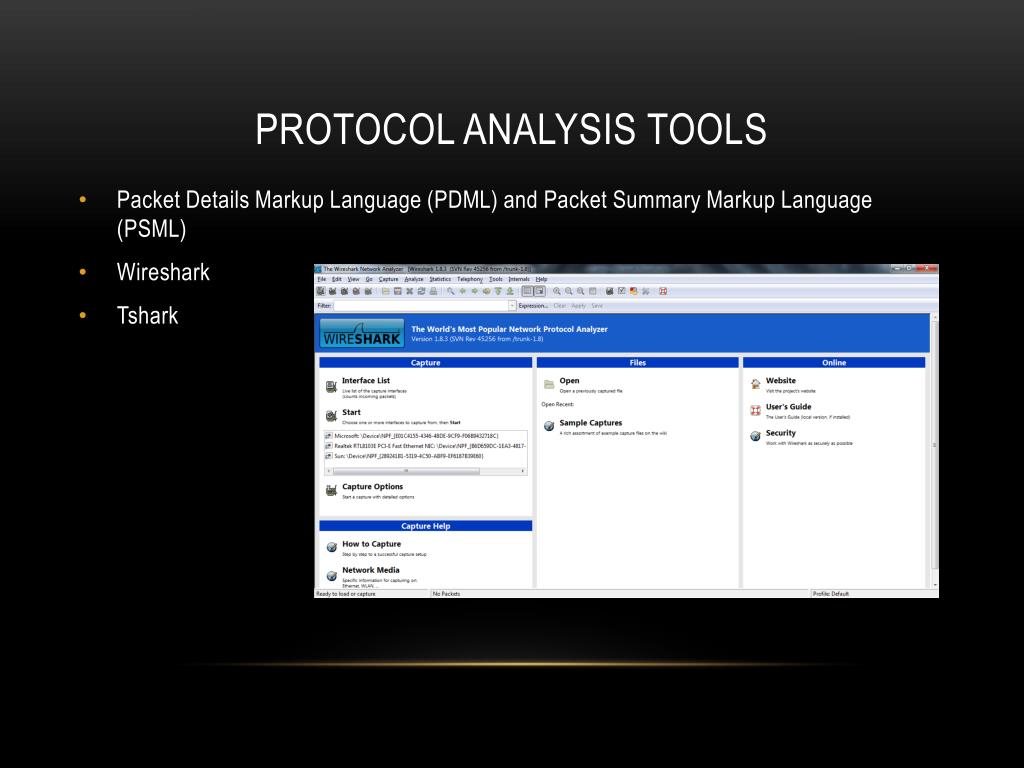Screen dimensions: 1024x768
Task: Click the go to packet number icon
Action: (x=487, y=291)
